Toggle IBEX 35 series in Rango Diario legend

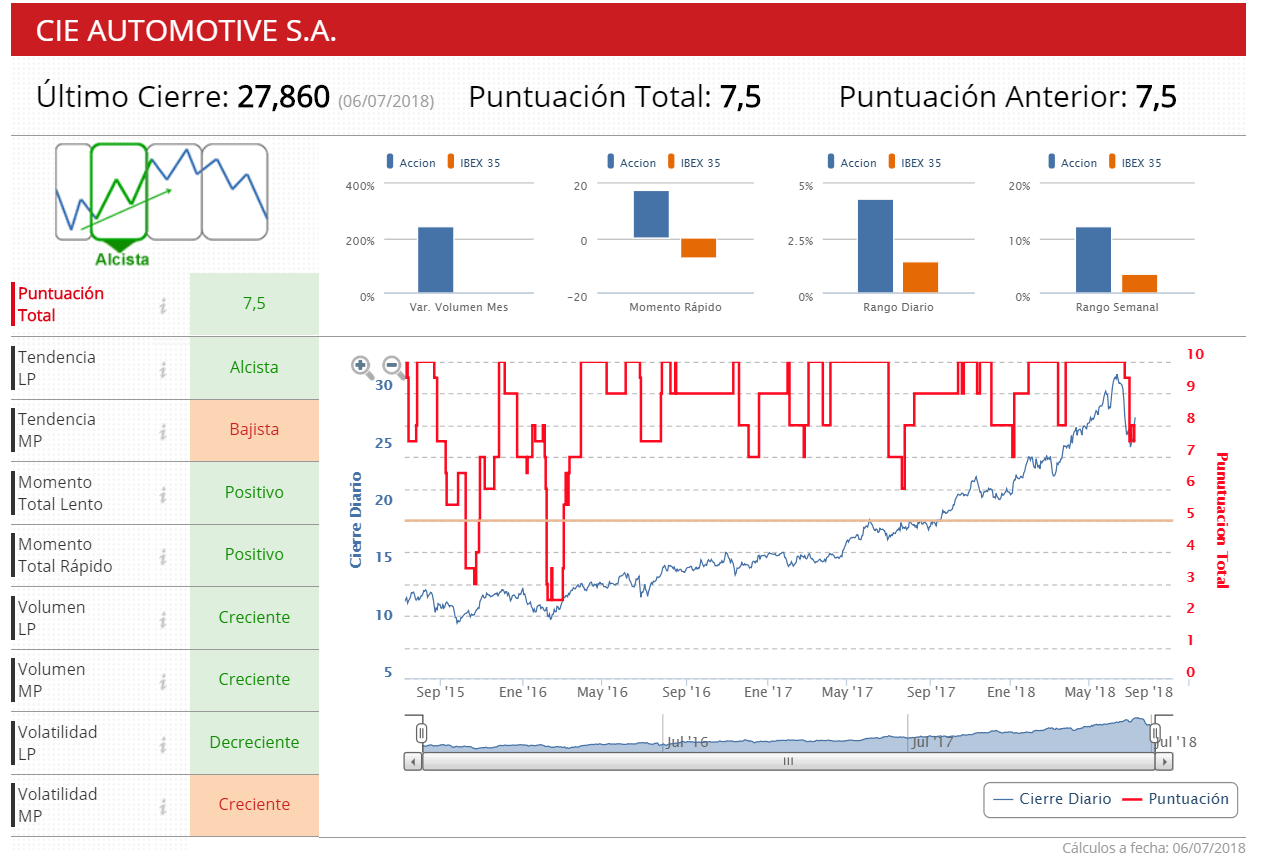(913, 163)
